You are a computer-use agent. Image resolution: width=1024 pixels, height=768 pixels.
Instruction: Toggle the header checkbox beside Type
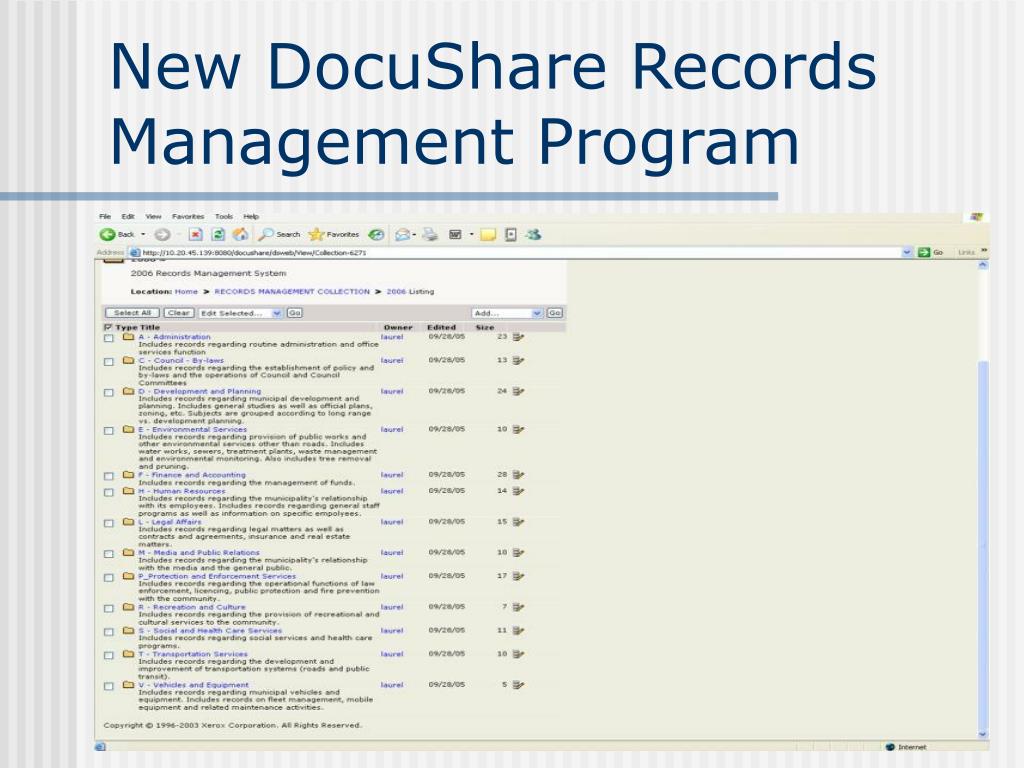coord(108,327)
